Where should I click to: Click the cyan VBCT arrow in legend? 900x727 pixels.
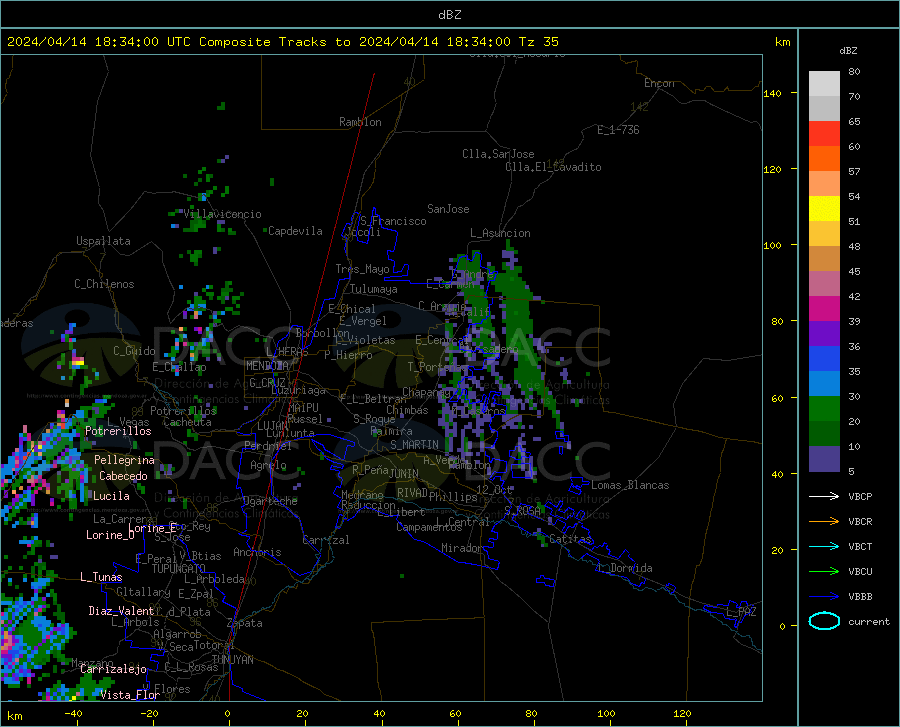[x=824, y=546]
